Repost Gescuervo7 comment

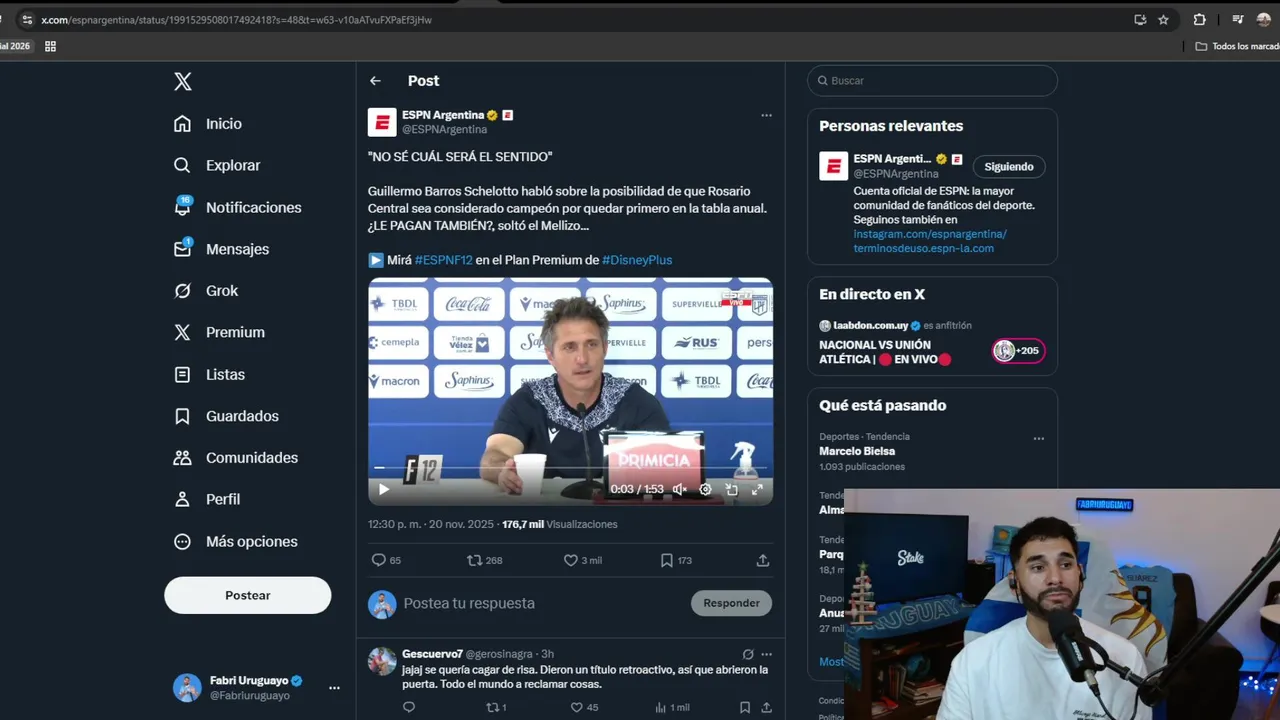pos(496,707)
